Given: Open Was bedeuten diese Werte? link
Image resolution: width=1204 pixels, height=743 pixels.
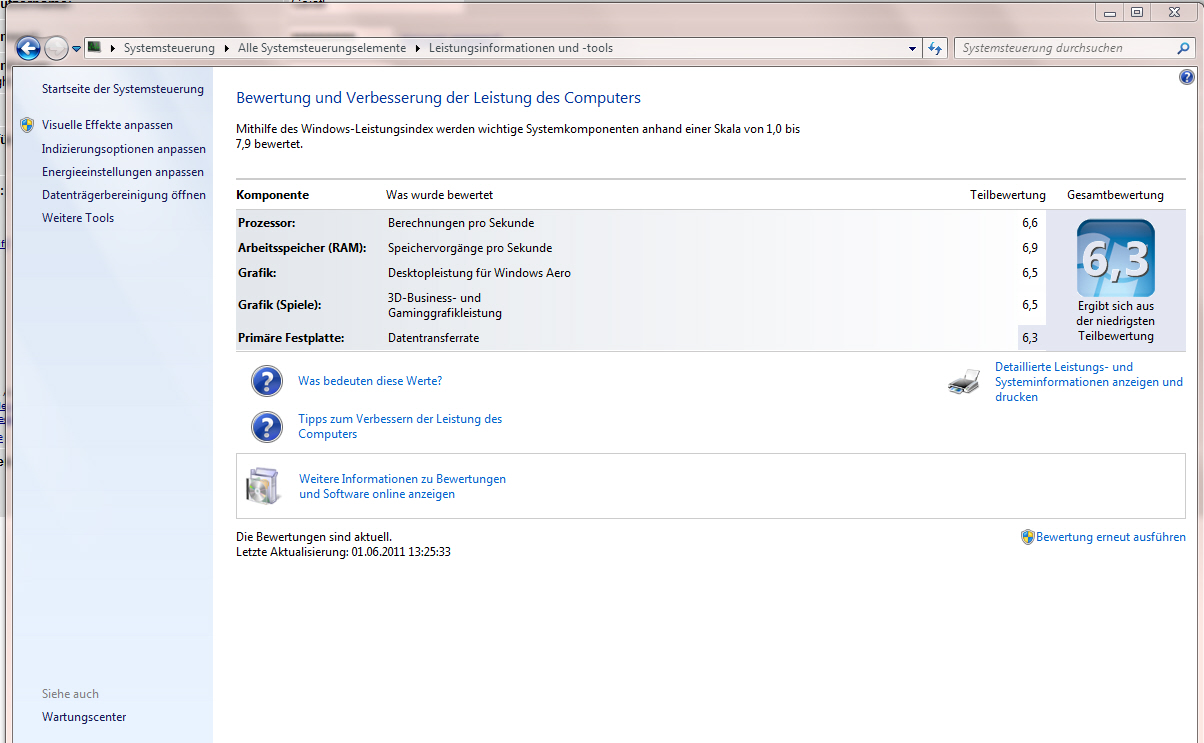Looking at the screenshot, I should (370, 381).
